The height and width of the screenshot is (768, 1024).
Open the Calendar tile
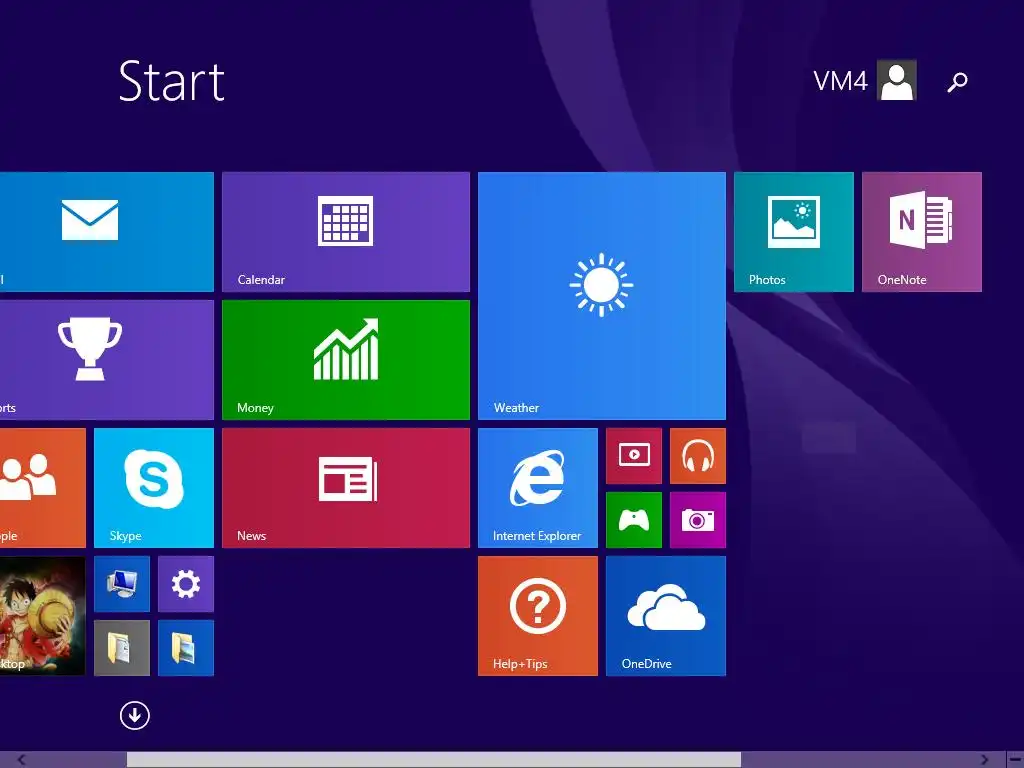coord(345,232)
